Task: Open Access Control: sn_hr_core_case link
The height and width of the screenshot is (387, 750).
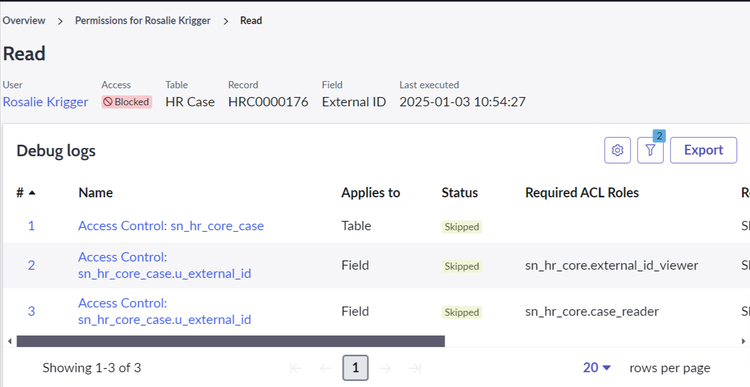Action: coord(171,226)
